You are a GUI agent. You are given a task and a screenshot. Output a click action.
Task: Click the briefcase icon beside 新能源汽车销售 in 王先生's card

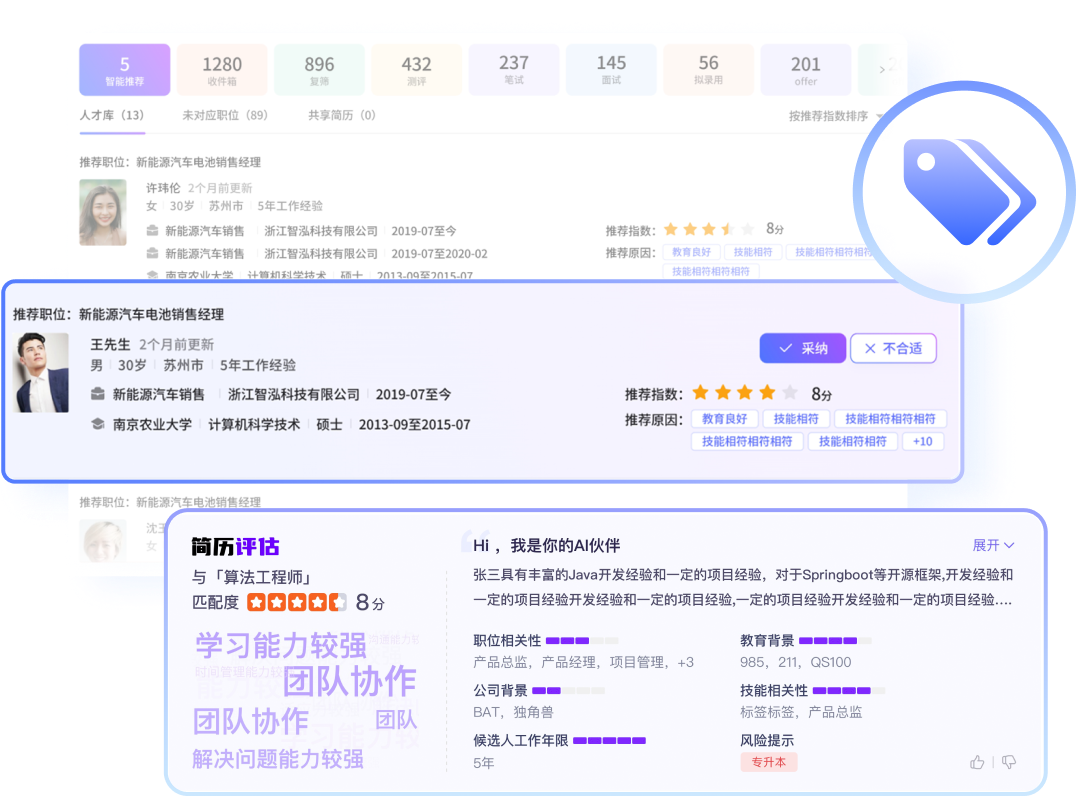tap(97, 394)
